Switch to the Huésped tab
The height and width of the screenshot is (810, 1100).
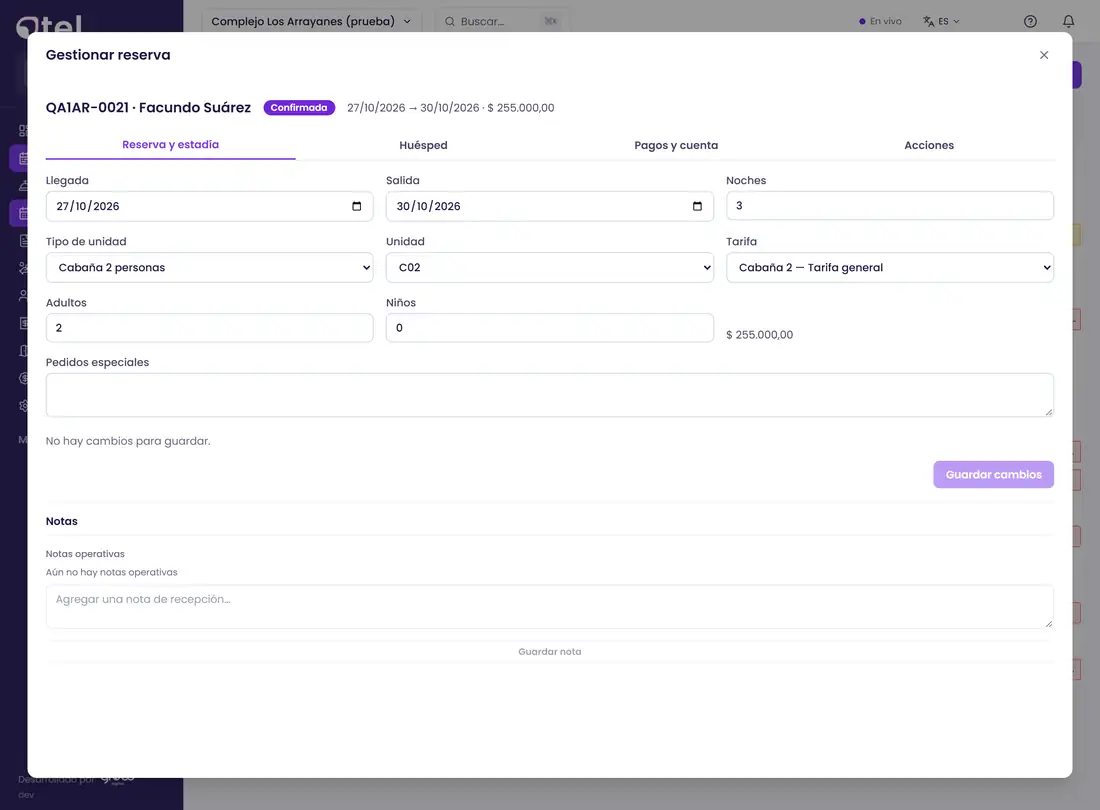(423, 145)
